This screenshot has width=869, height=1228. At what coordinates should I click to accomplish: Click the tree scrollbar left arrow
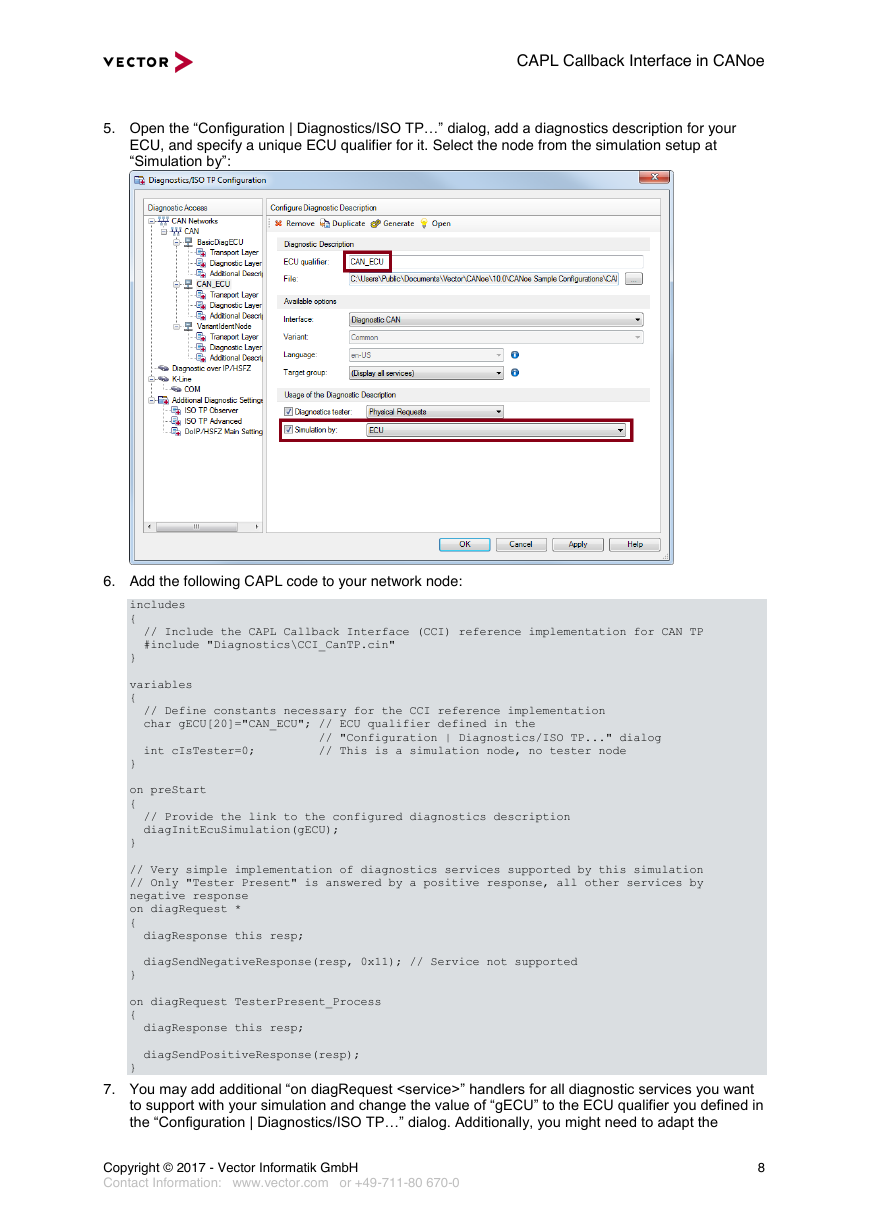point(151,527)
